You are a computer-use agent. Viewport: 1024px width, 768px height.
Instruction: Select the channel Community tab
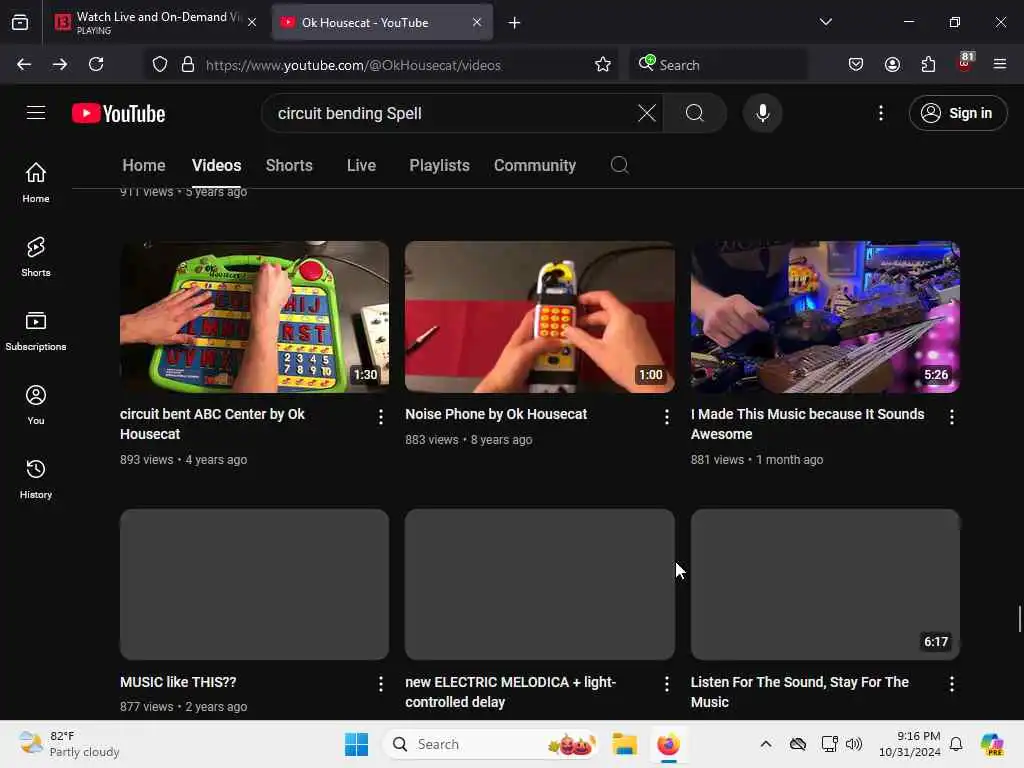click(x=535, y=165)
